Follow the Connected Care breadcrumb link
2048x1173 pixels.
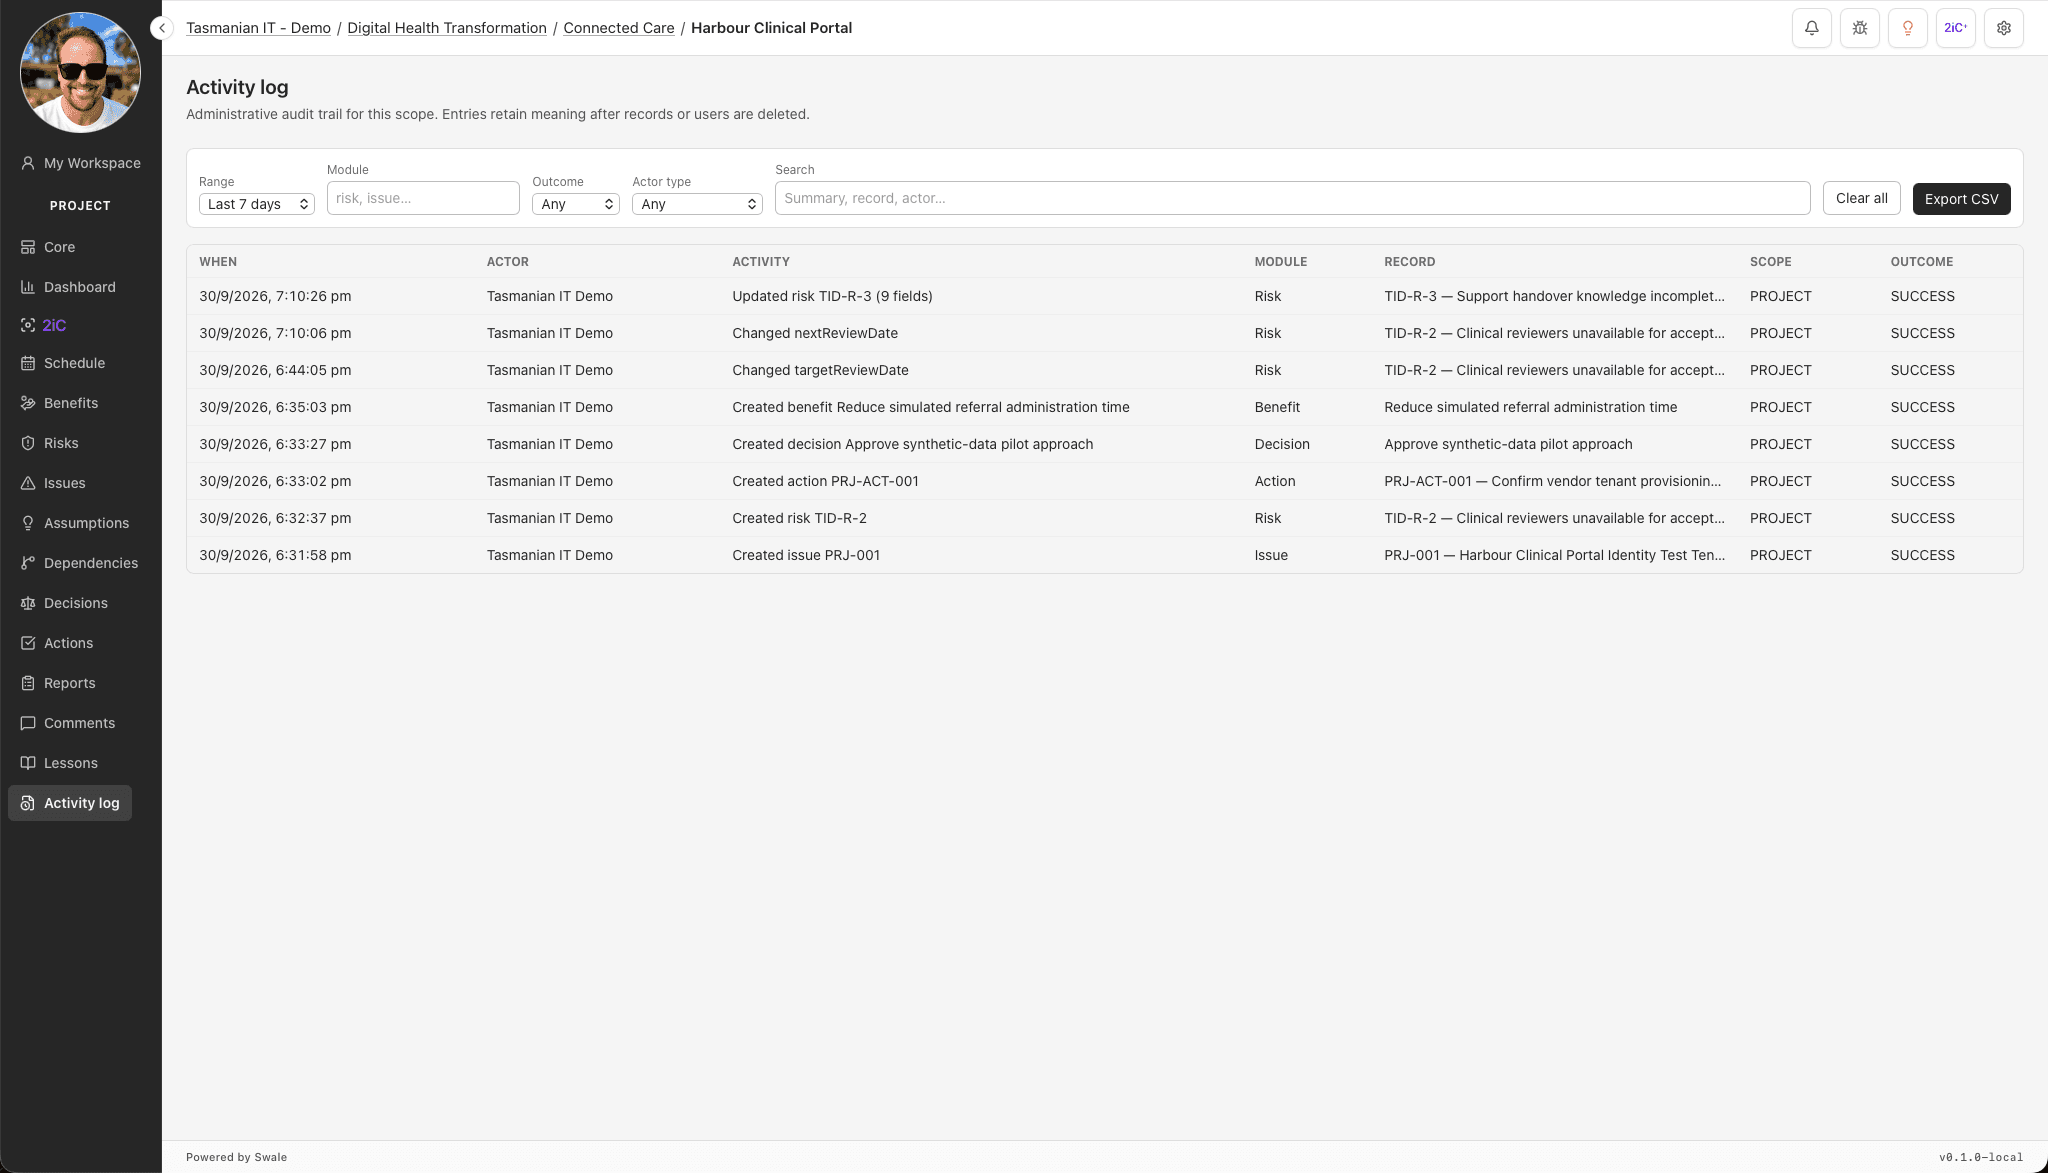point(619,28)
